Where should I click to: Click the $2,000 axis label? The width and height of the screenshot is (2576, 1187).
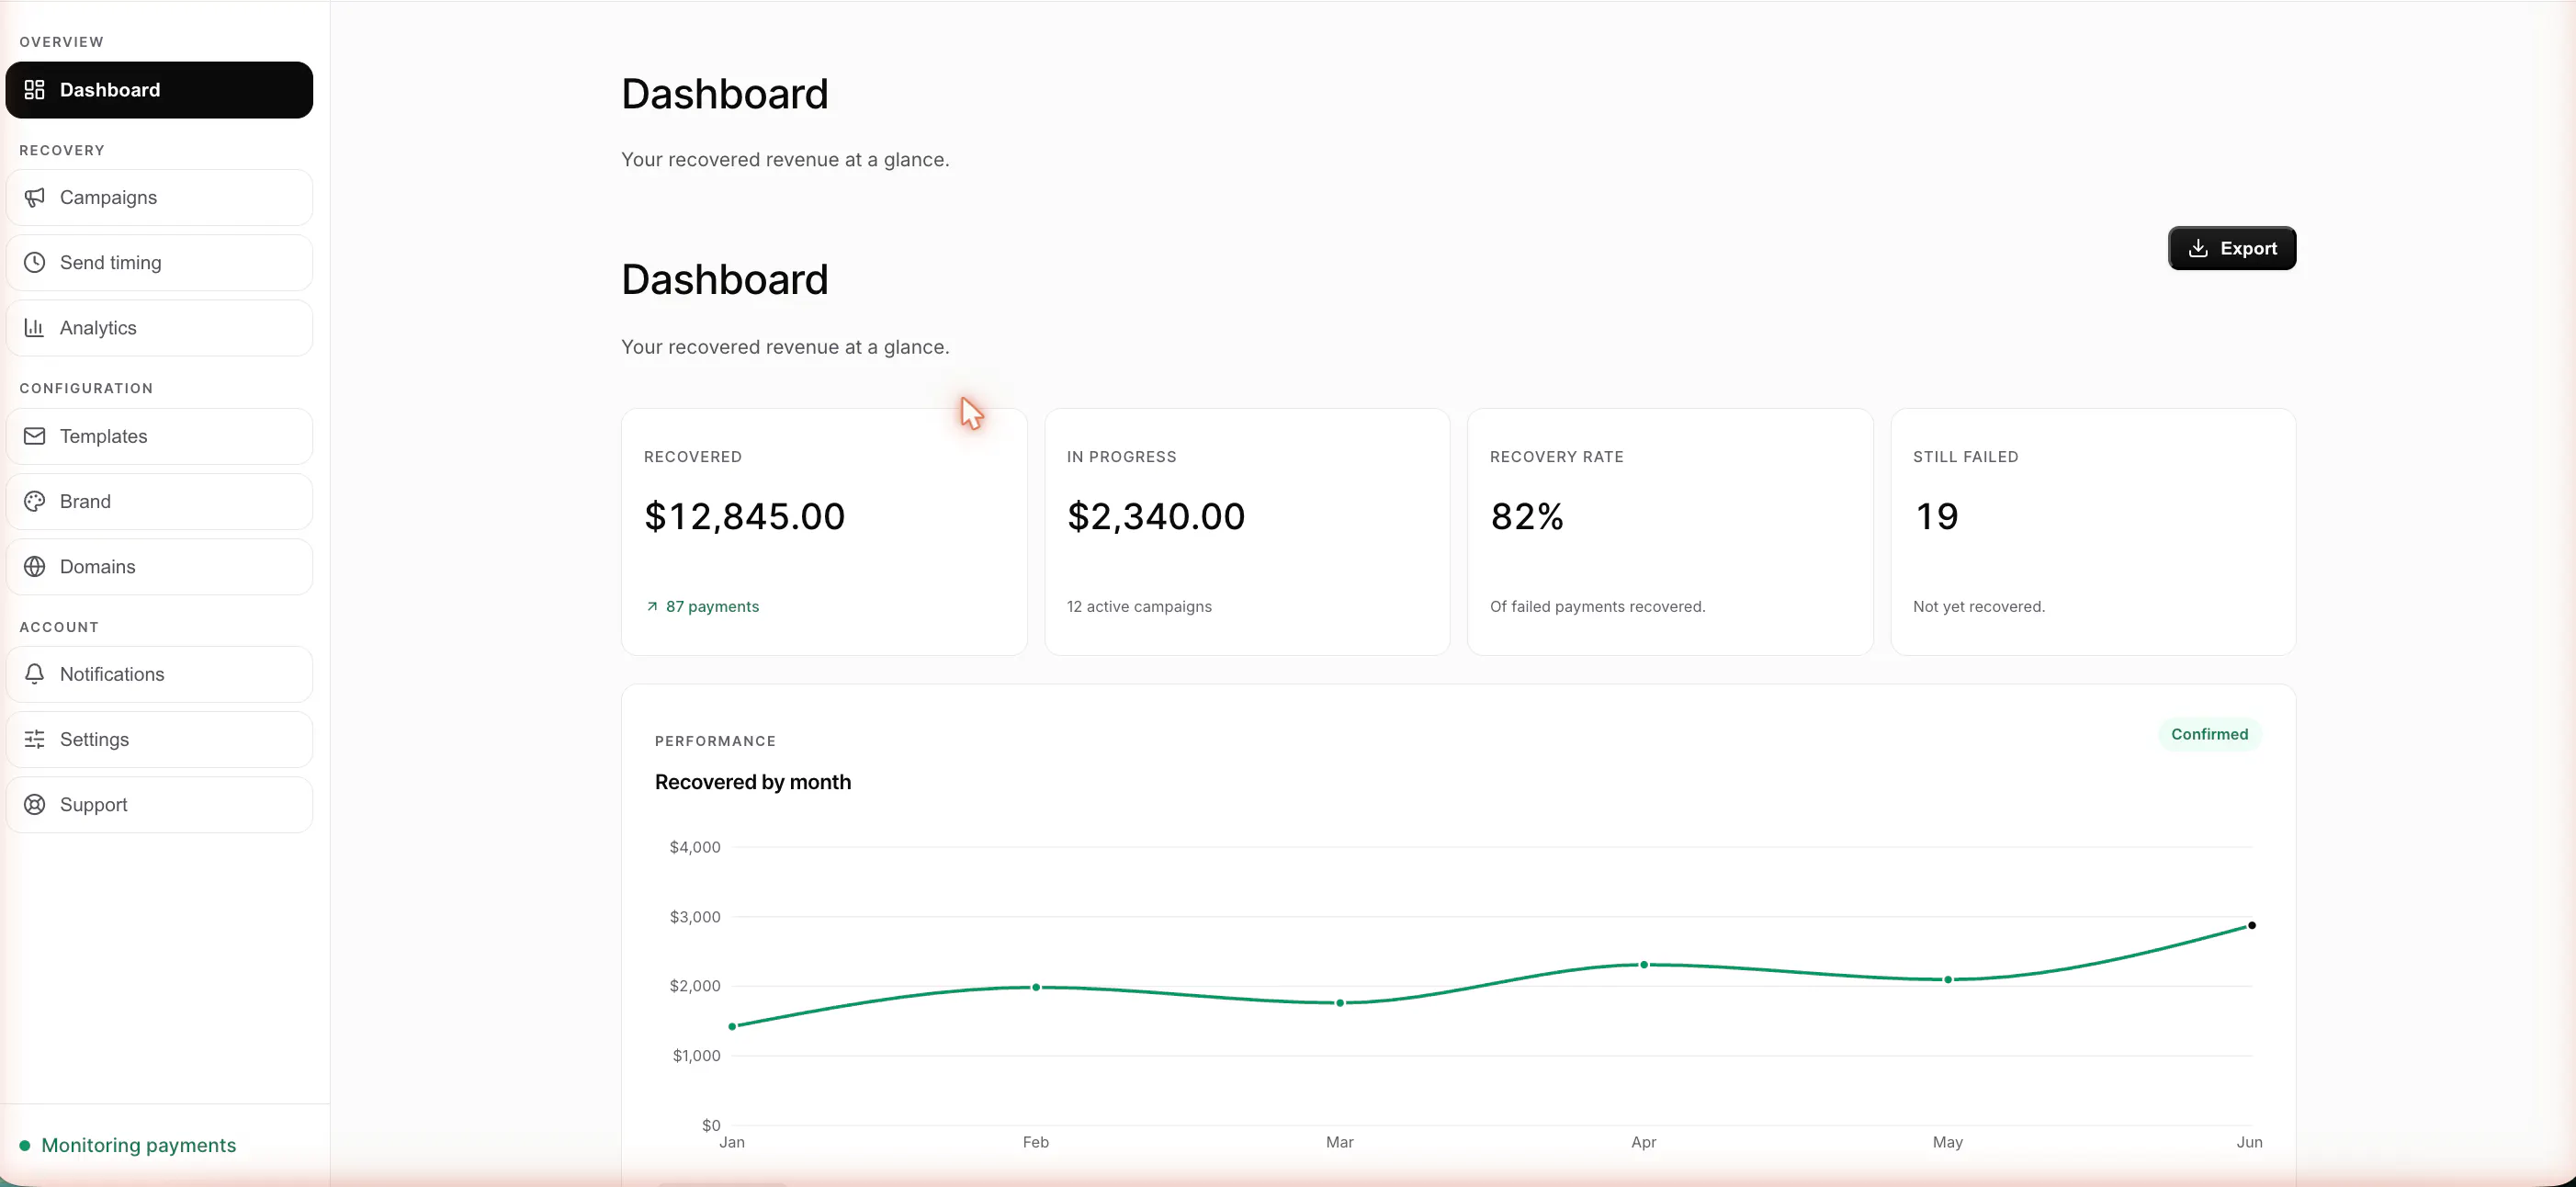[695, 986]
